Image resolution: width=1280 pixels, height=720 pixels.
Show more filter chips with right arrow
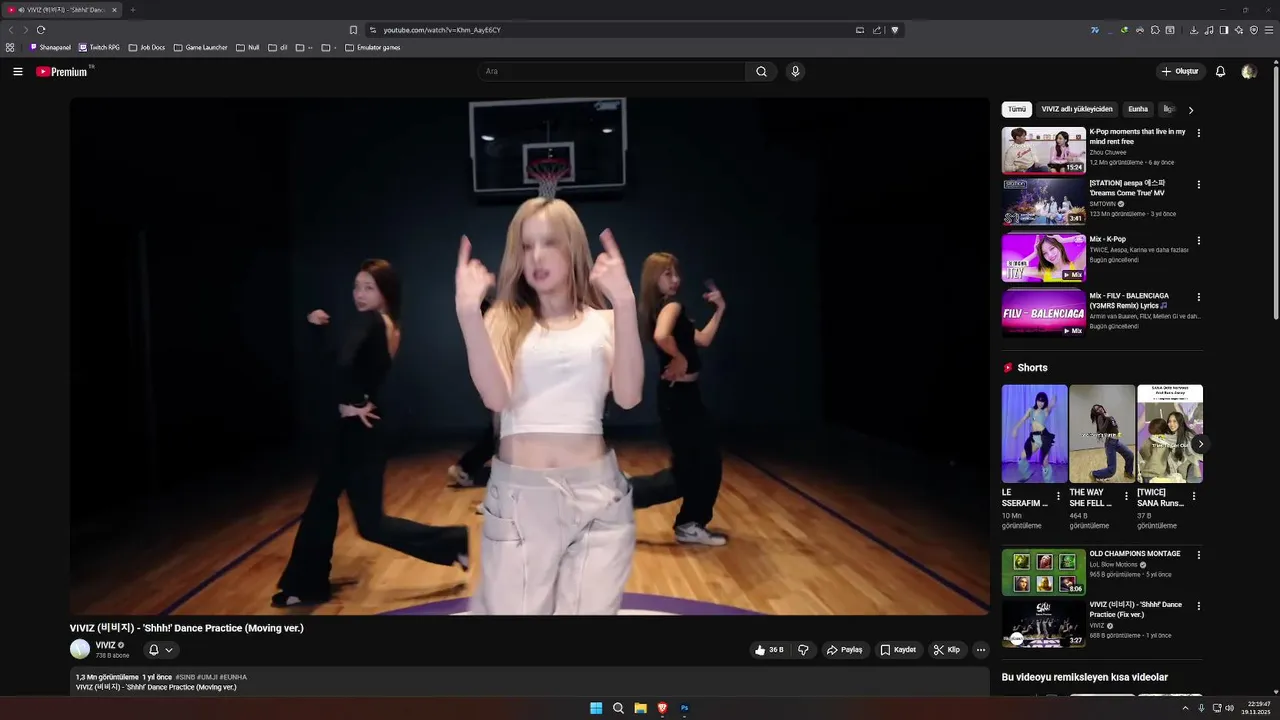(1191, 110)
